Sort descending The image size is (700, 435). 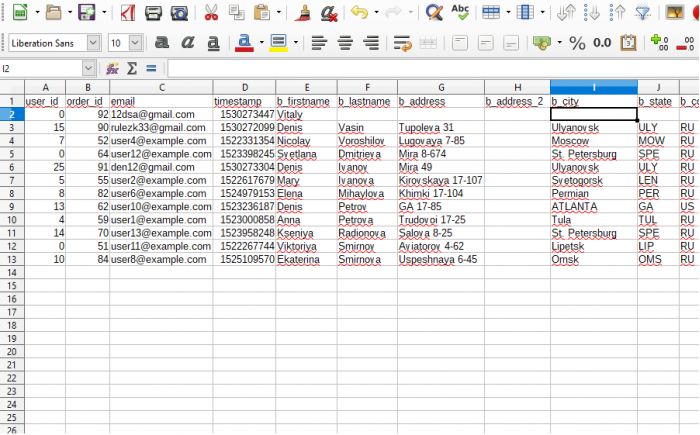click(617, 13)
